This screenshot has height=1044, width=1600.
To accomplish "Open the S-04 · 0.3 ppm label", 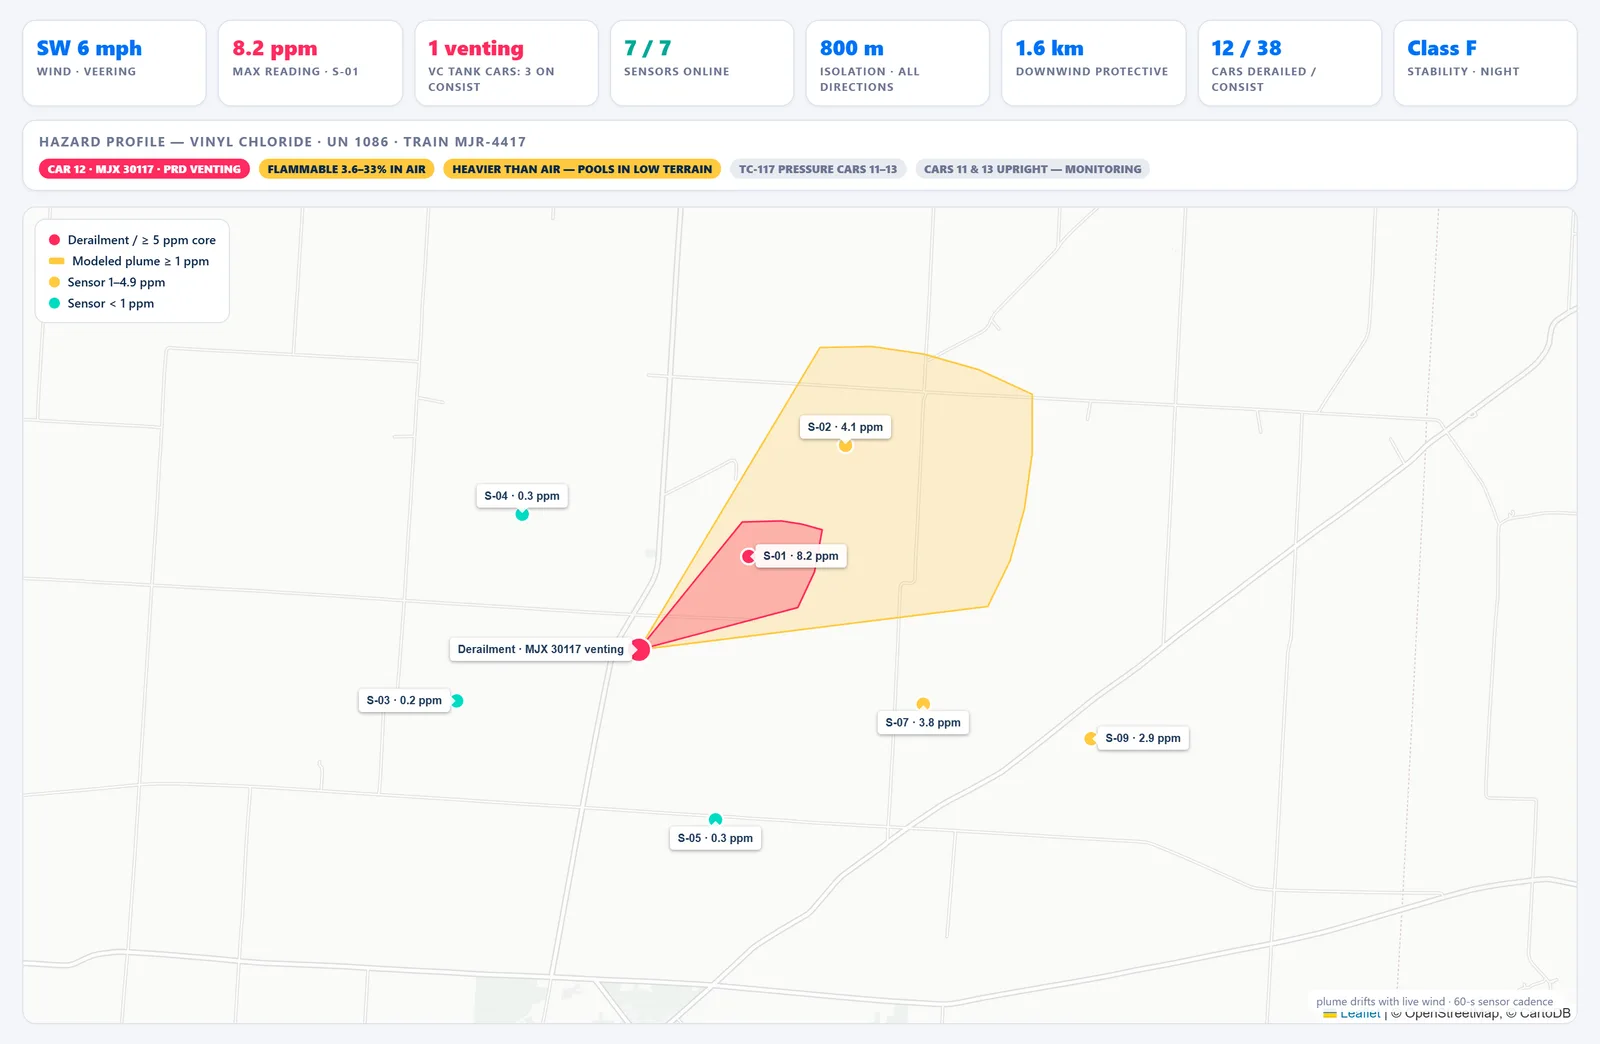I will [522, 496].
